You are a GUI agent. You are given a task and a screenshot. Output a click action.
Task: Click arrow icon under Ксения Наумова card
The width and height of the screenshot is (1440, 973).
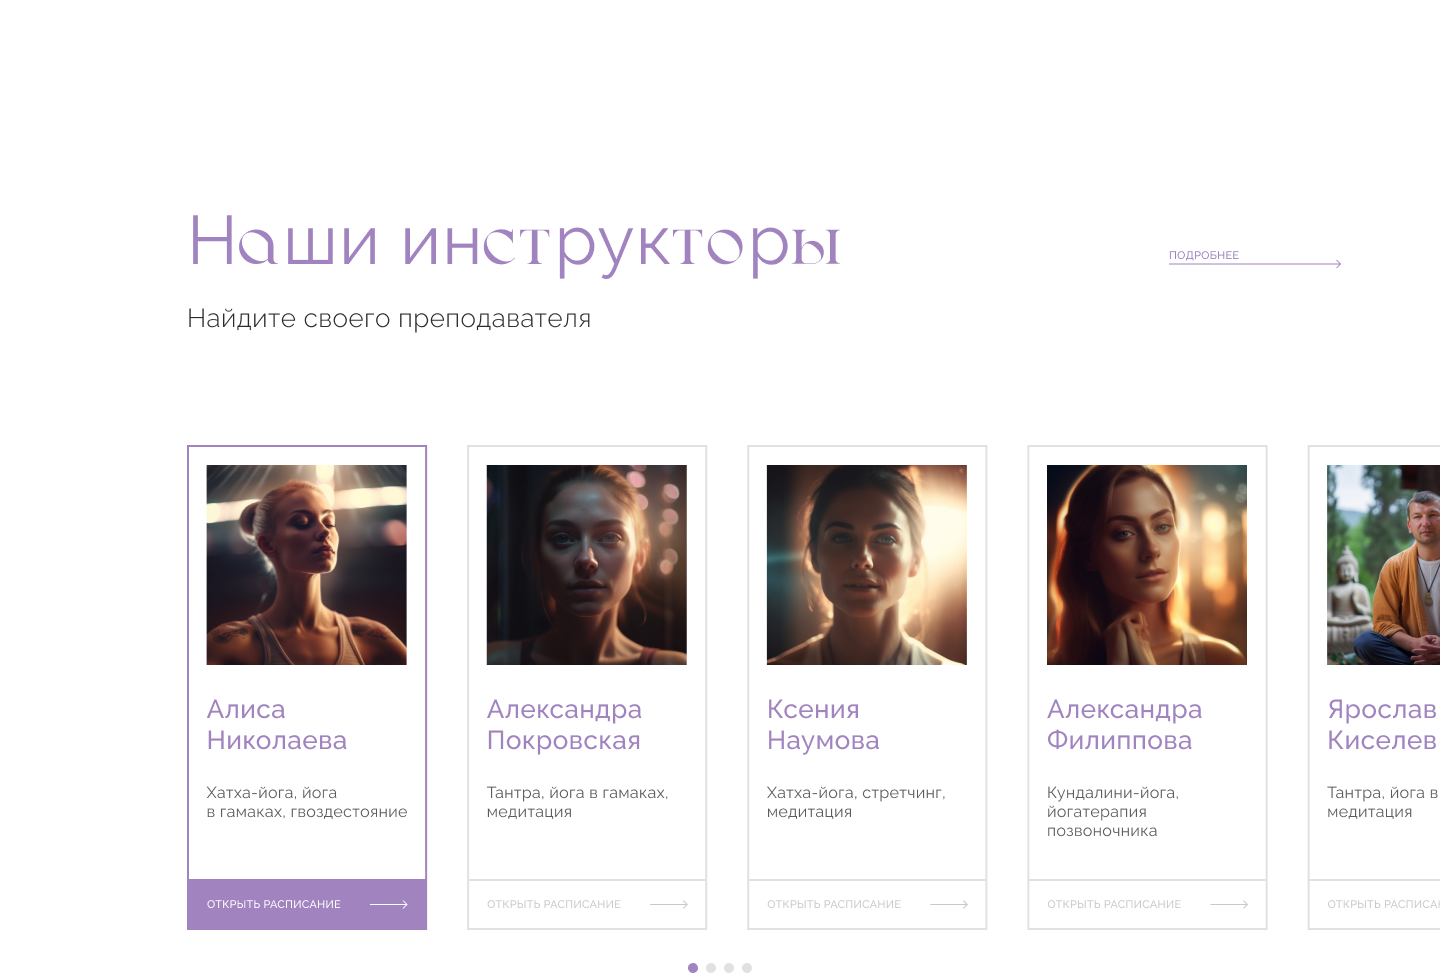point(949,904)
